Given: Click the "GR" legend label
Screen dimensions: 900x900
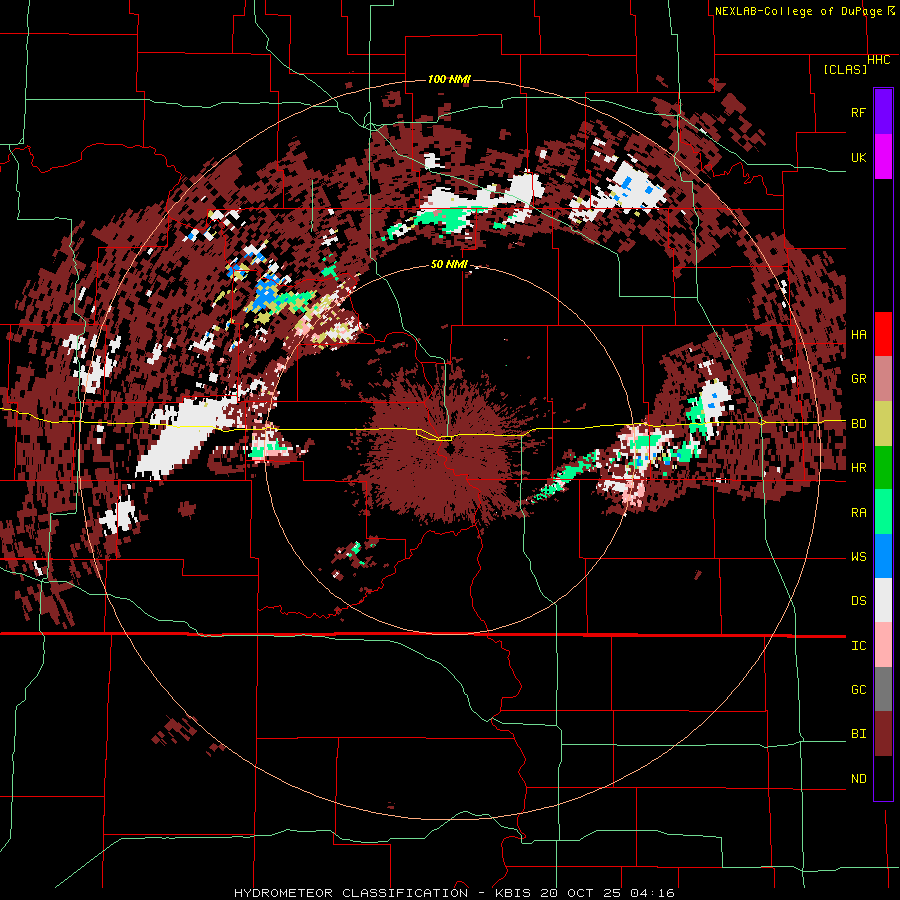Looking at the screenshot, I should click(859, 379).
